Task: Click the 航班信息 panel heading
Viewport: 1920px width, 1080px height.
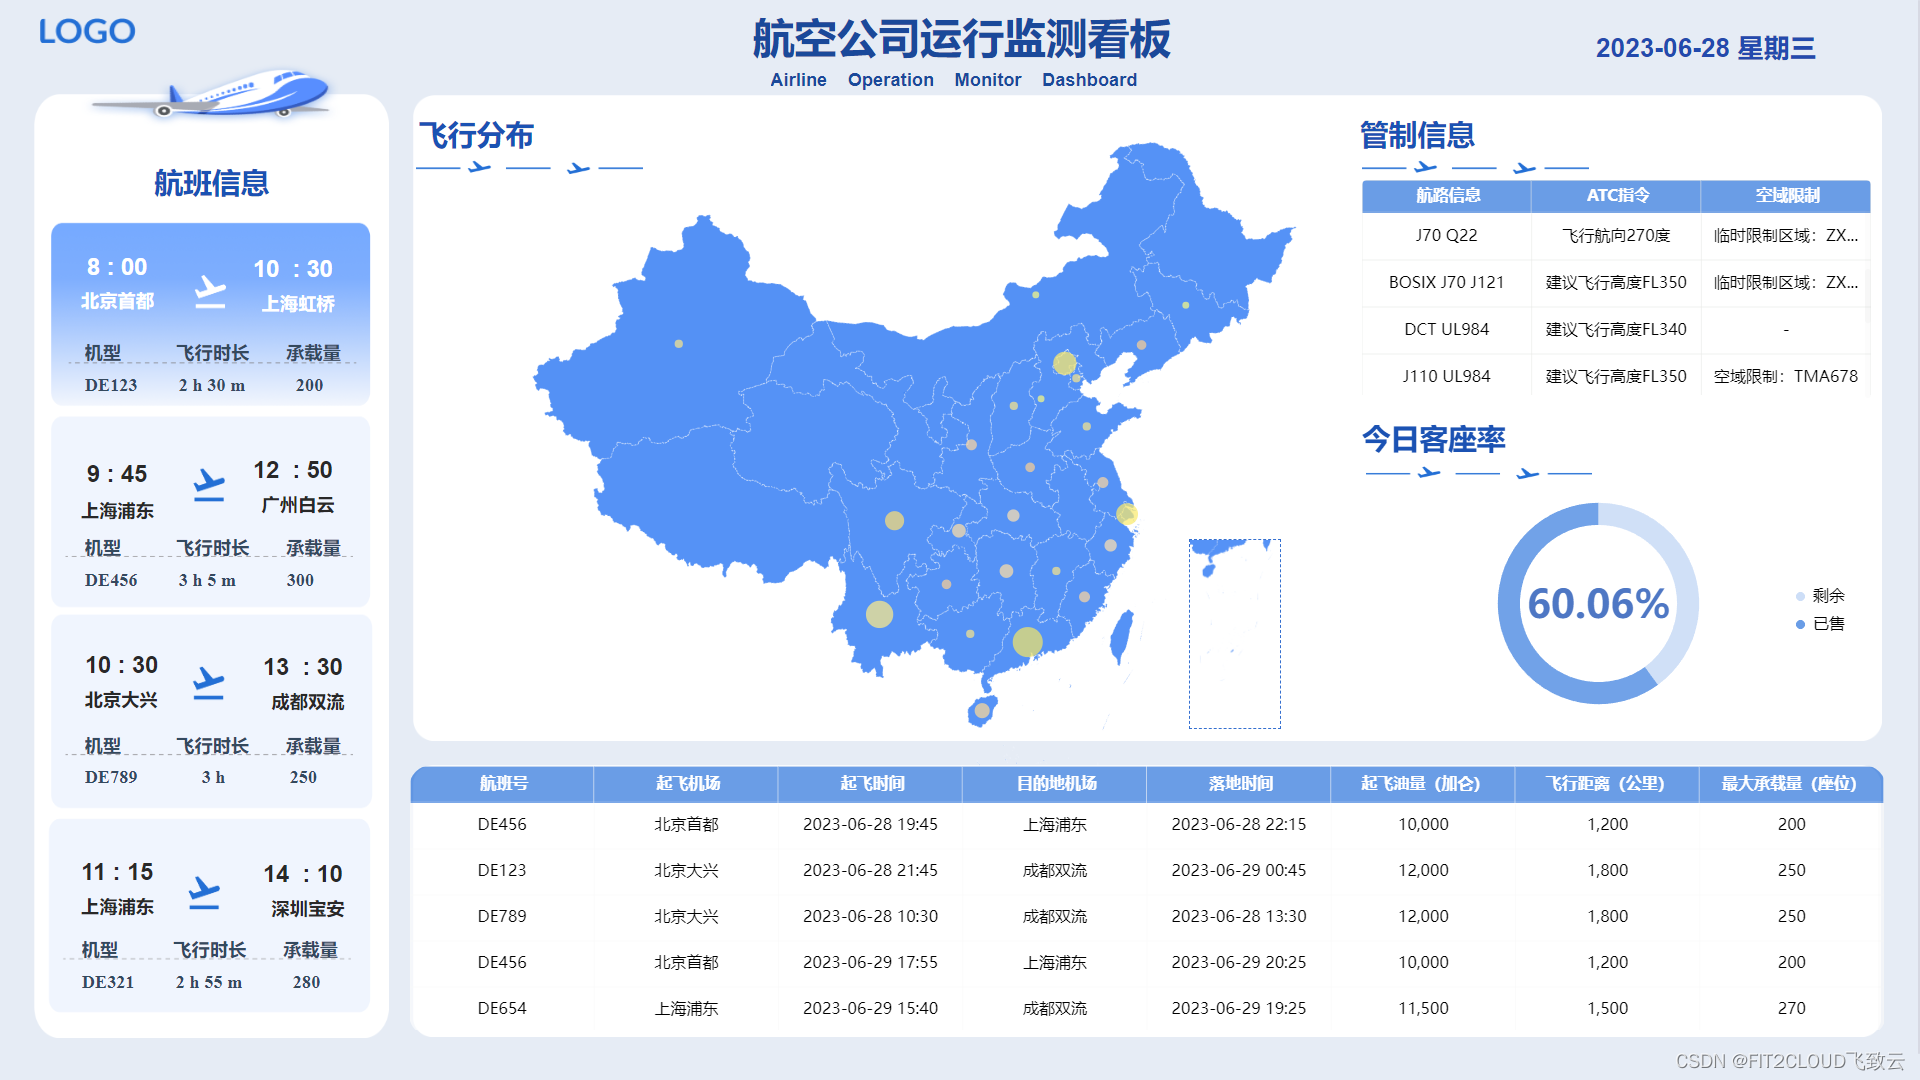Action: tap(211, 183)
